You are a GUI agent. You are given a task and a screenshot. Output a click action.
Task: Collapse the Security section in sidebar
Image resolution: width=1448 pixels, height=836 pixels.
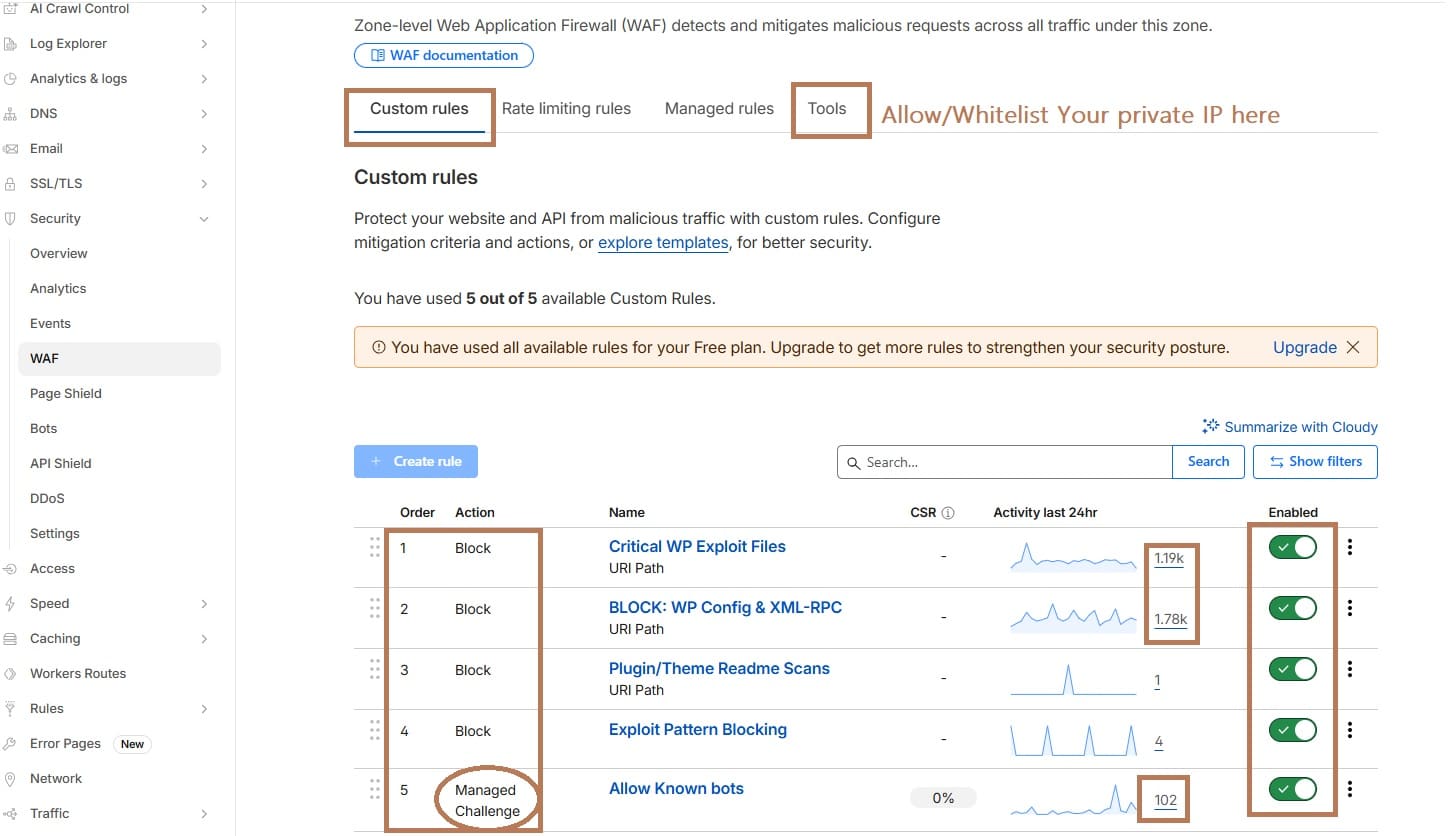pyautogui.click(x=204, y=219)
